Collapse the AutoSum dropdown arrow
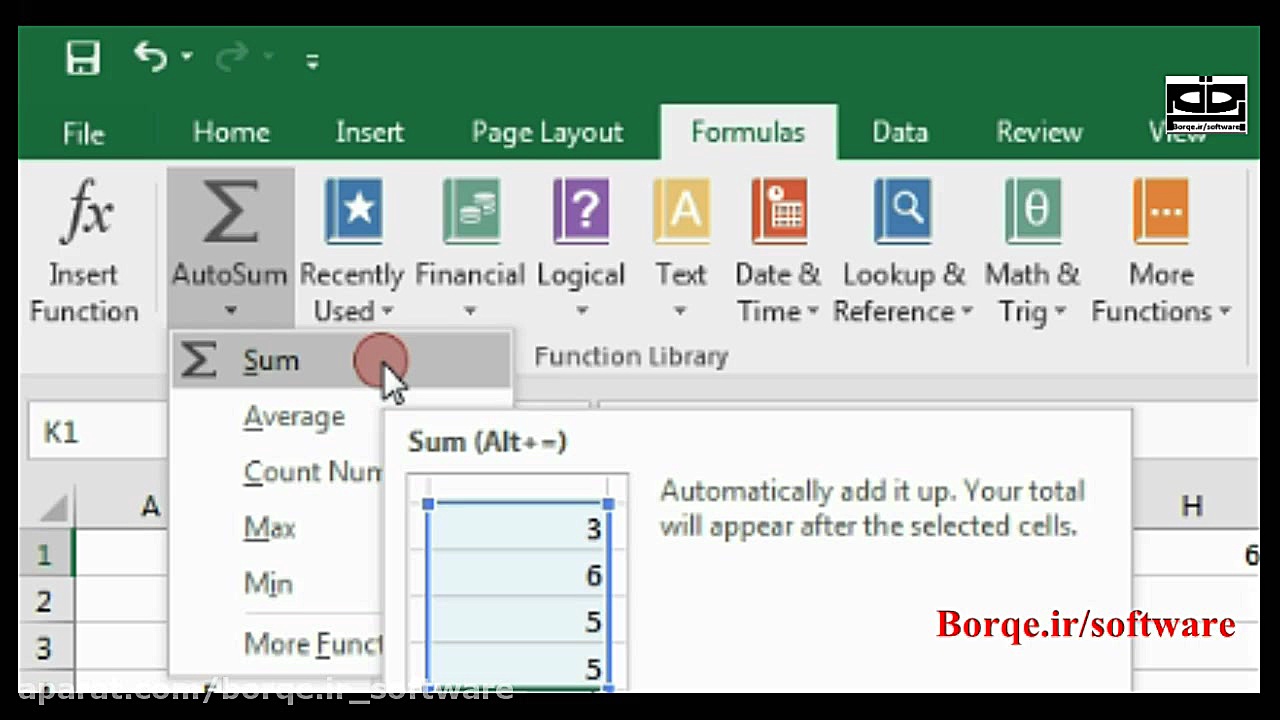The image size is (1280, 720). [x=230, y=311]
